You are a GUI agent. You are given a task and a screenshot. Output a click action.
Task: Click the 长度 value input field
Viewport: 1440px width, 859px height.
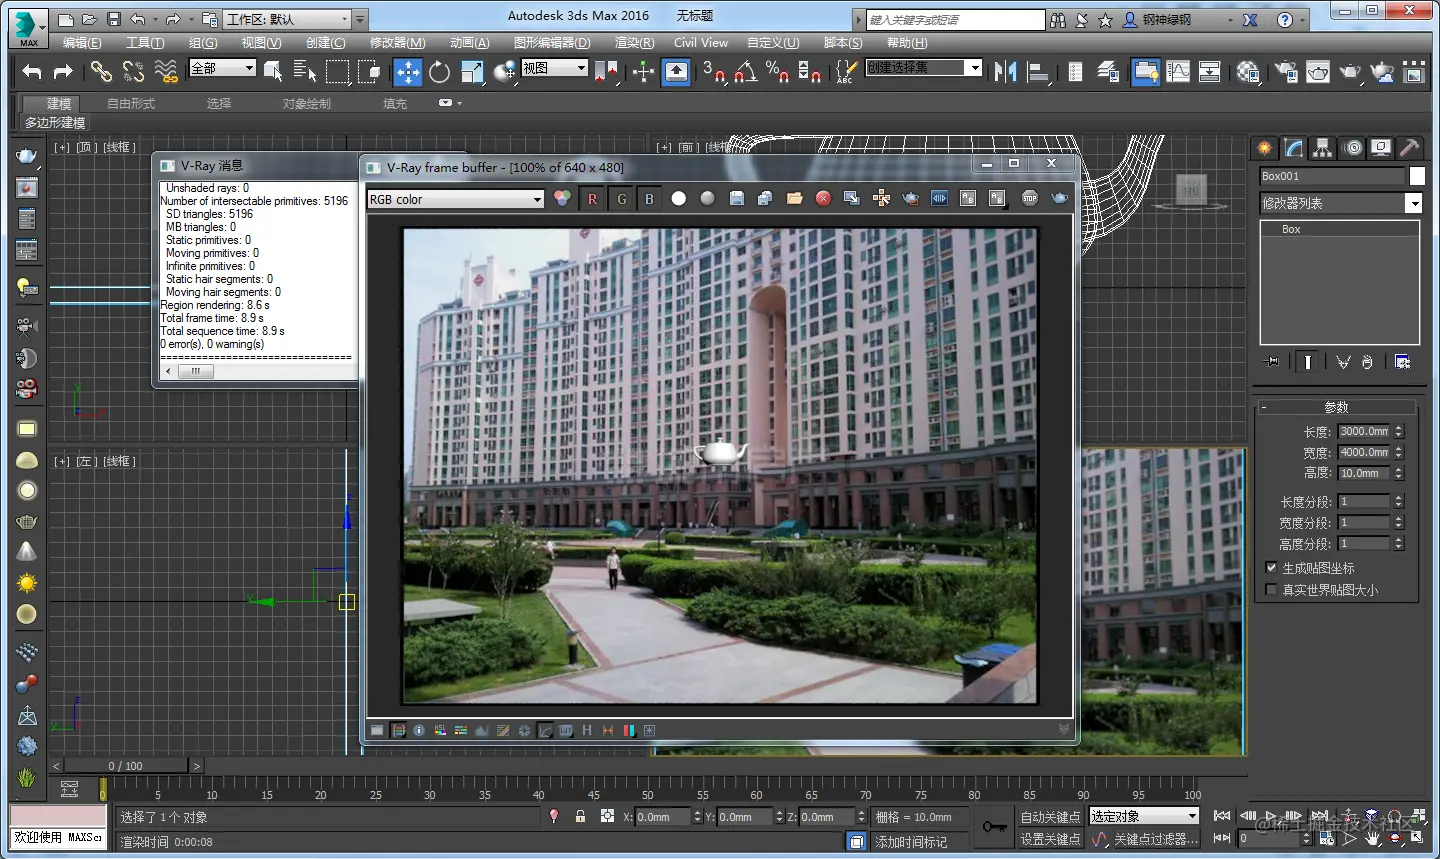coord(1364,431)
